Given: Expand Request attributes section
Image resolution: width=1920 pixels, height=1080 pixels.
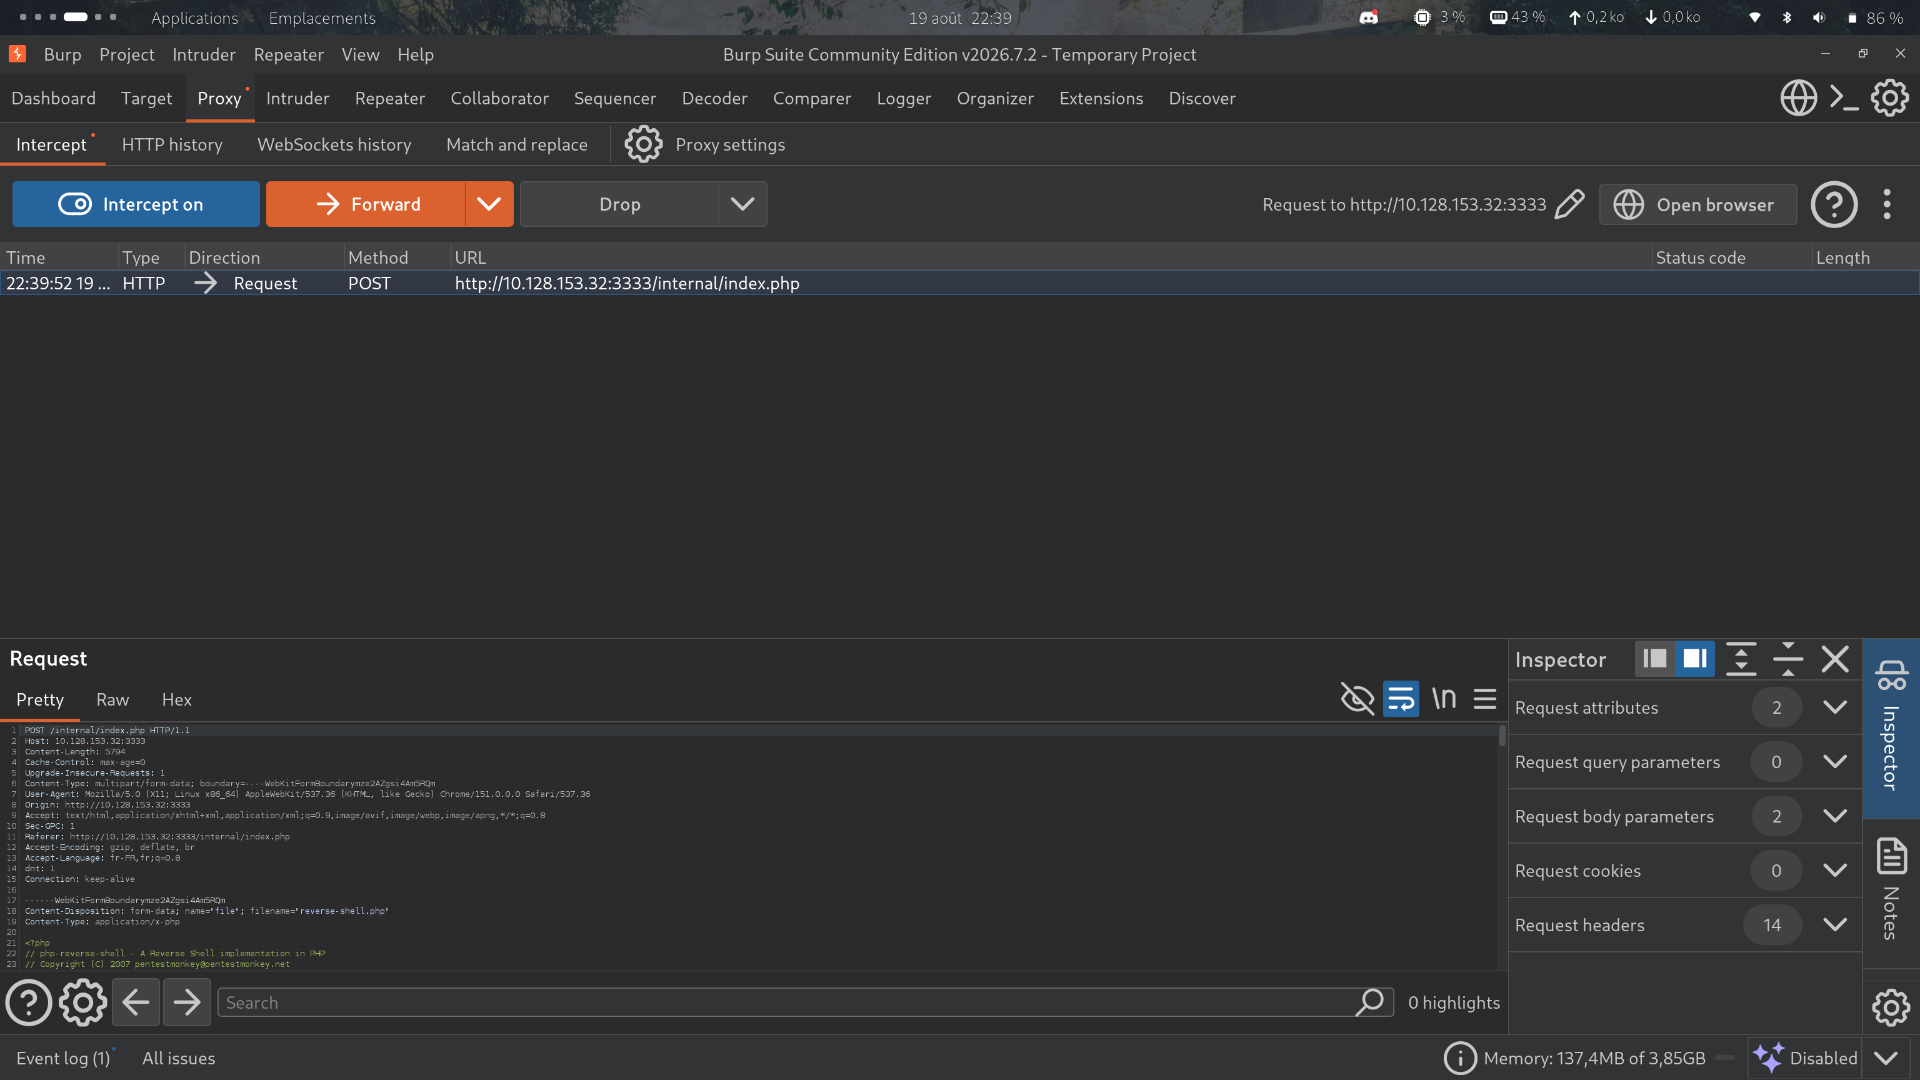Looking at the screenshot, I should (1835, 707).
